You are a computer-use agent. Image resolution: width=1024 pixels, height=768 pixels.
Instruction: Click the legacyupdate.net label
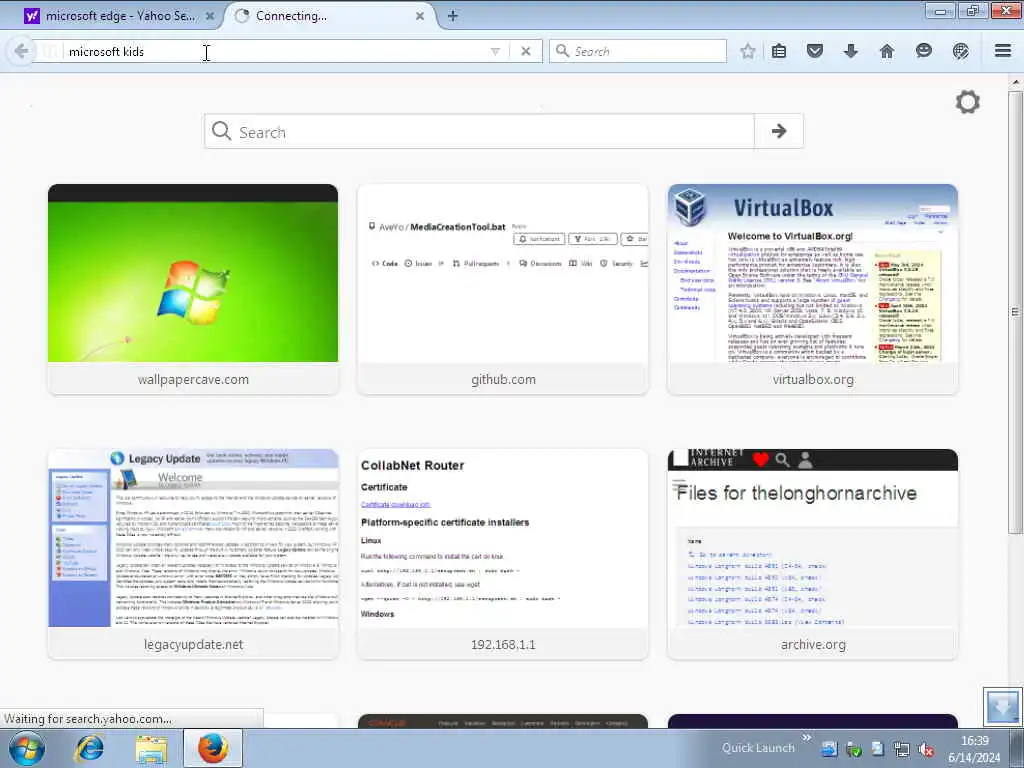pyautogui.click(x=193, y=645)
